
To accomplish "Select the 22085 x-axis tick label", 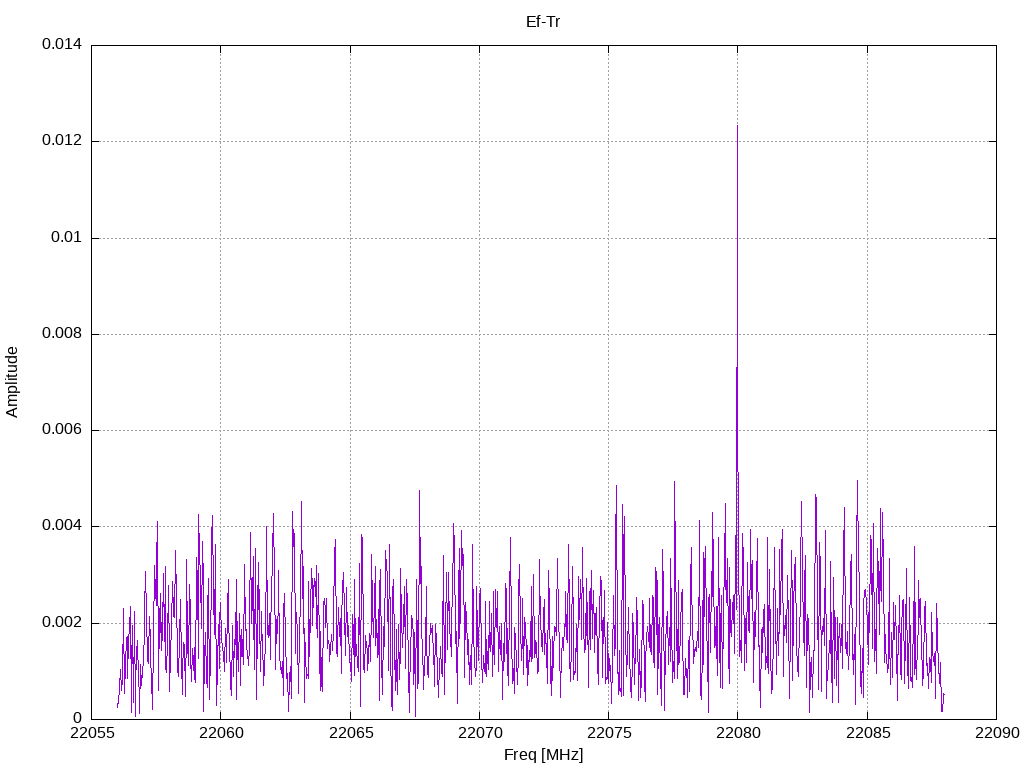I will pos(867,734).
